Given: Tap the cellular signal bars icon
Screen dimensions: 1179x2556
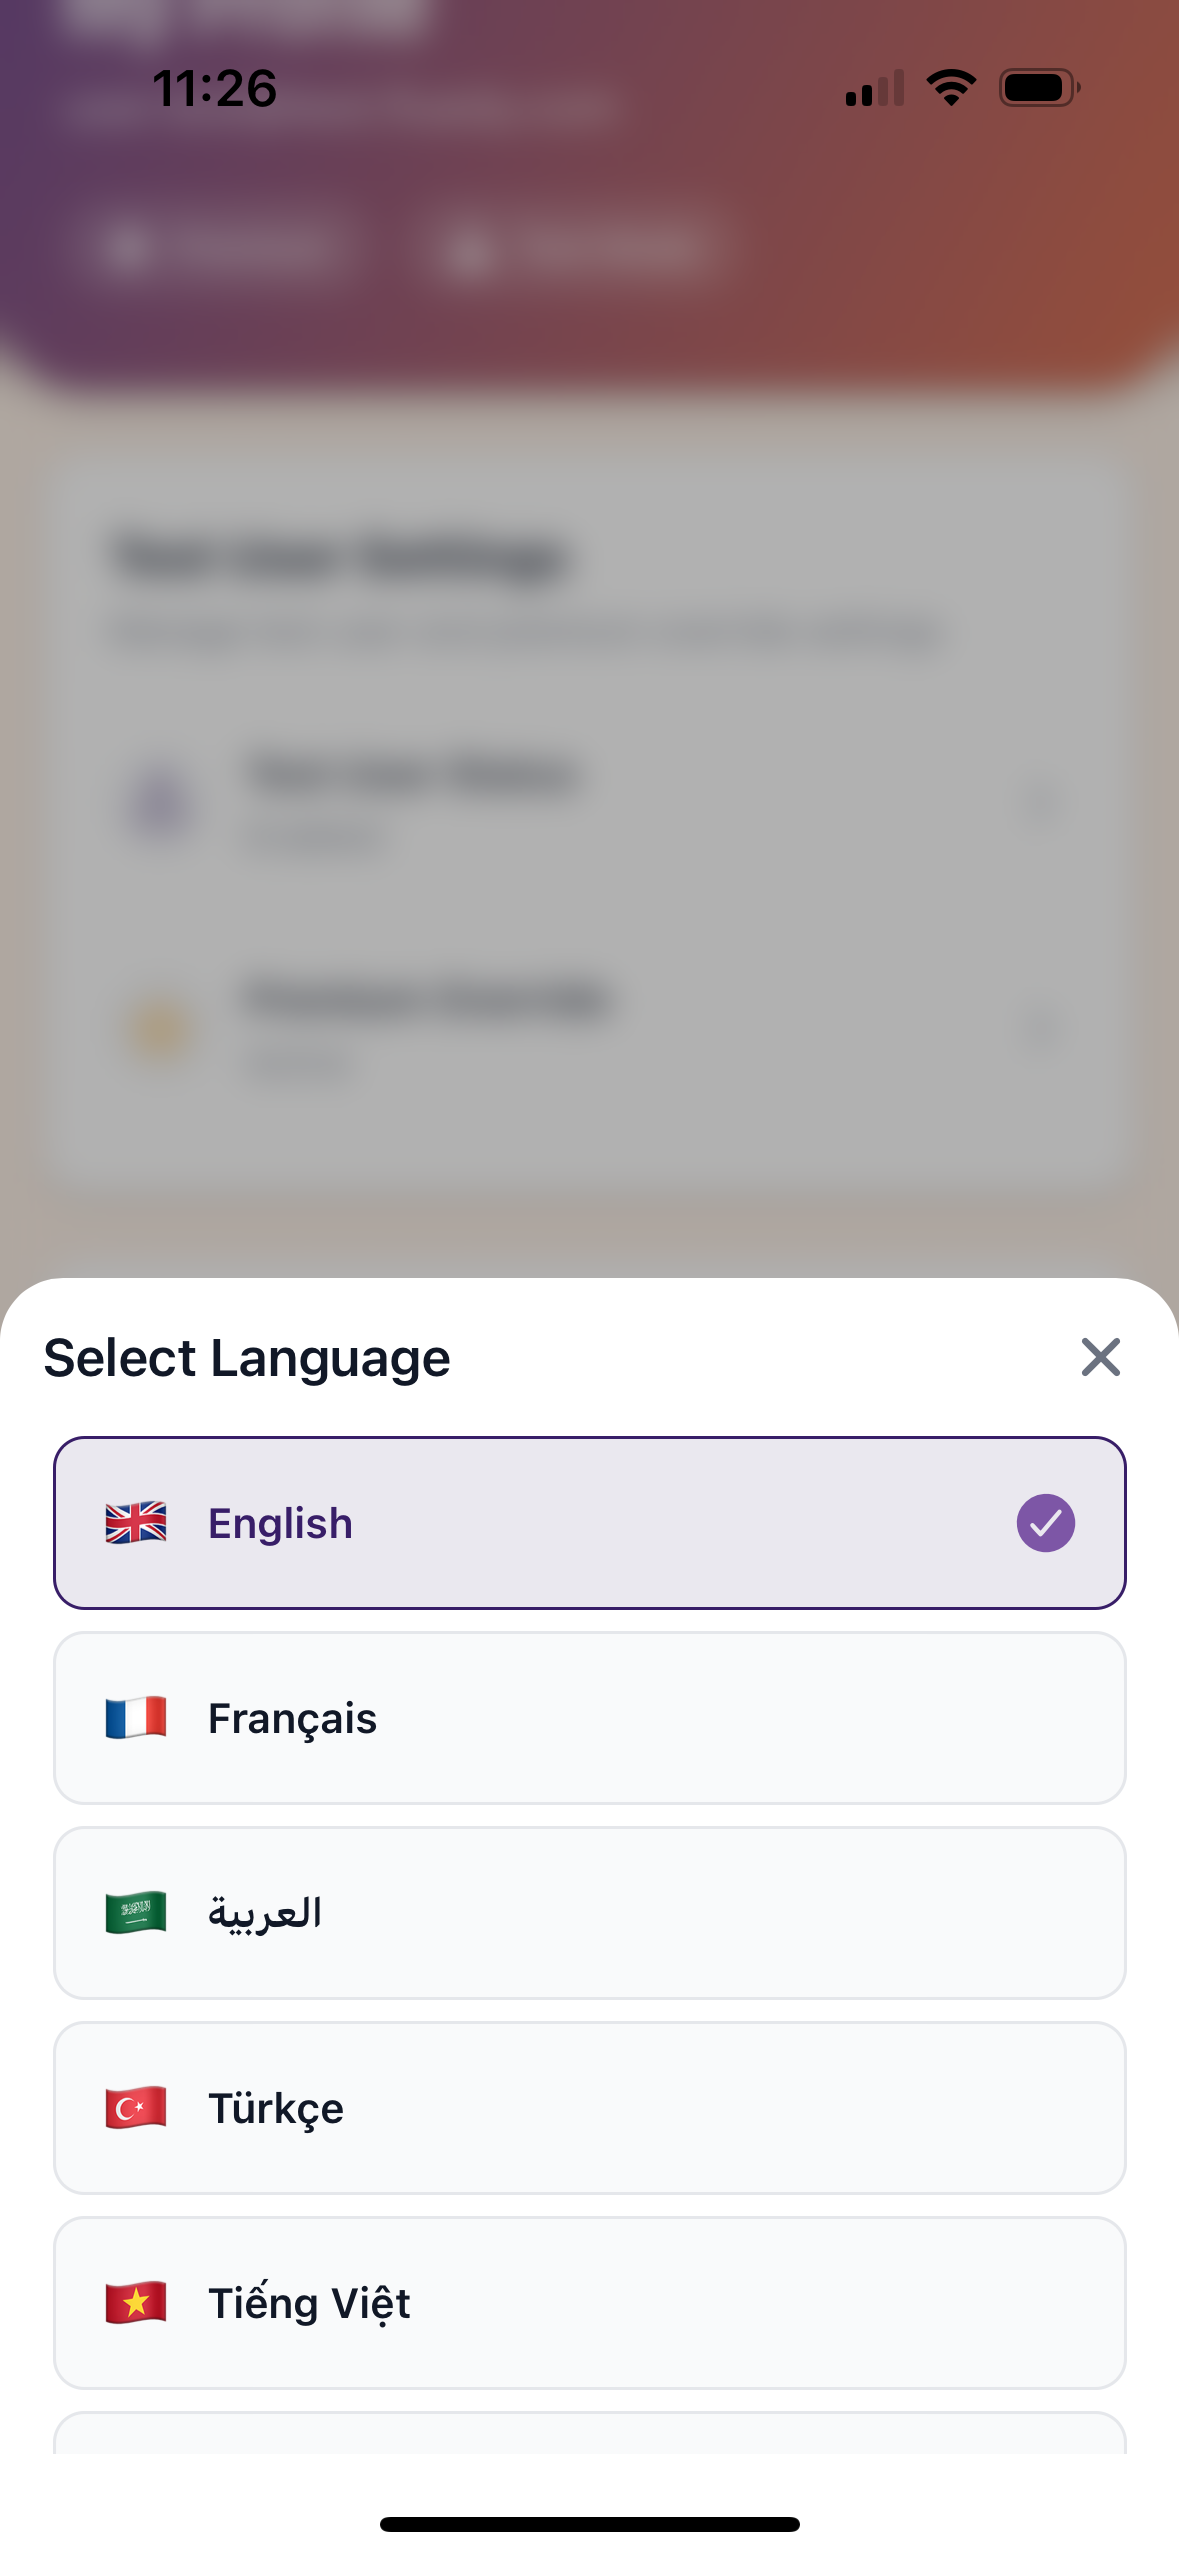Looking at the screenshot, I should click(874, 88).
